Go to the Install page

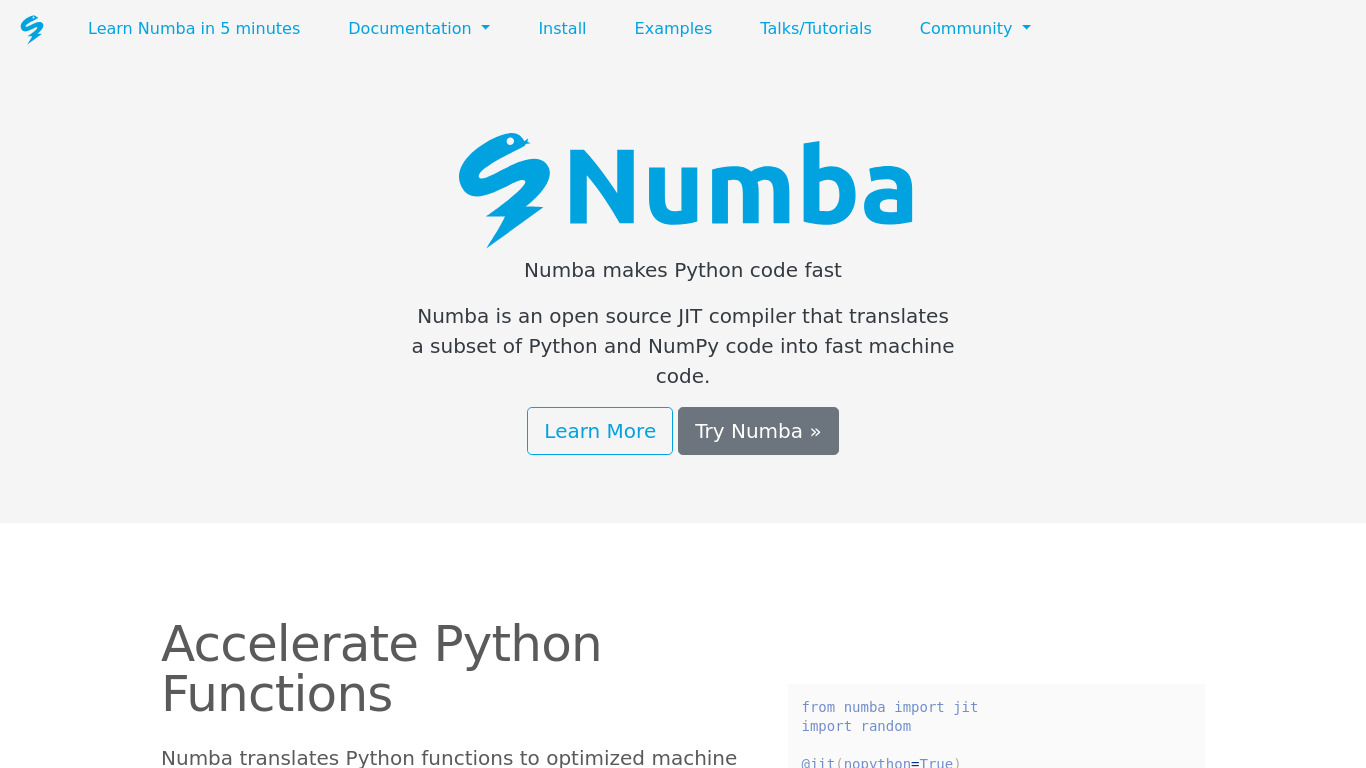tap(562, 28)
